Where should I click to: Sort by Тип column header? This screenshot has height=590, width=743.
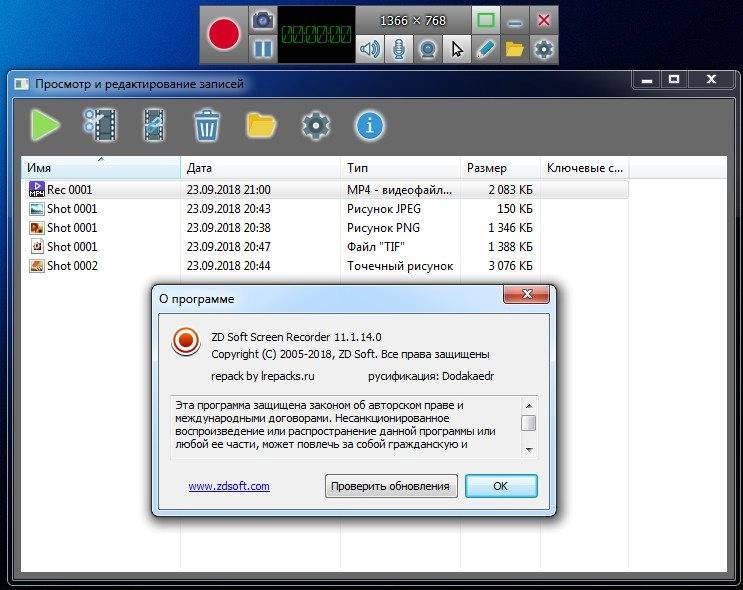point(400,167)
